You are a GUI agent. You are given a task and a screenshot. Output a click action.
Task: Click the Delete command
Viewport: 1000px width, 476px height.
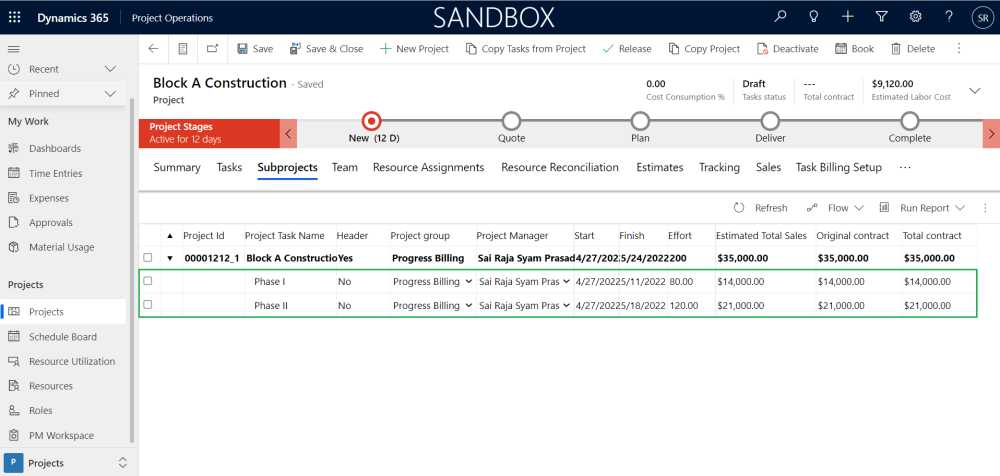coord(913,48)
